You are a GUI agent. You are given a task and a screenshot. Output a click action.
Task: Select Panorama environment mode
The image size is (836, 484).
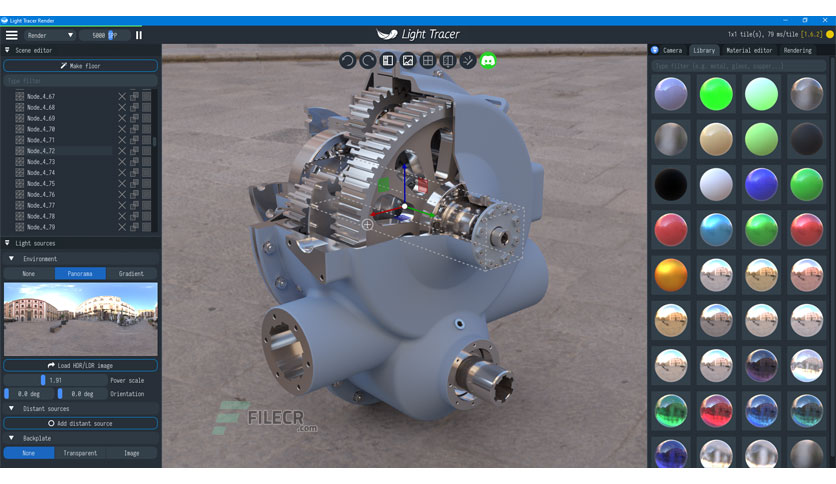(x=80, y=273)
